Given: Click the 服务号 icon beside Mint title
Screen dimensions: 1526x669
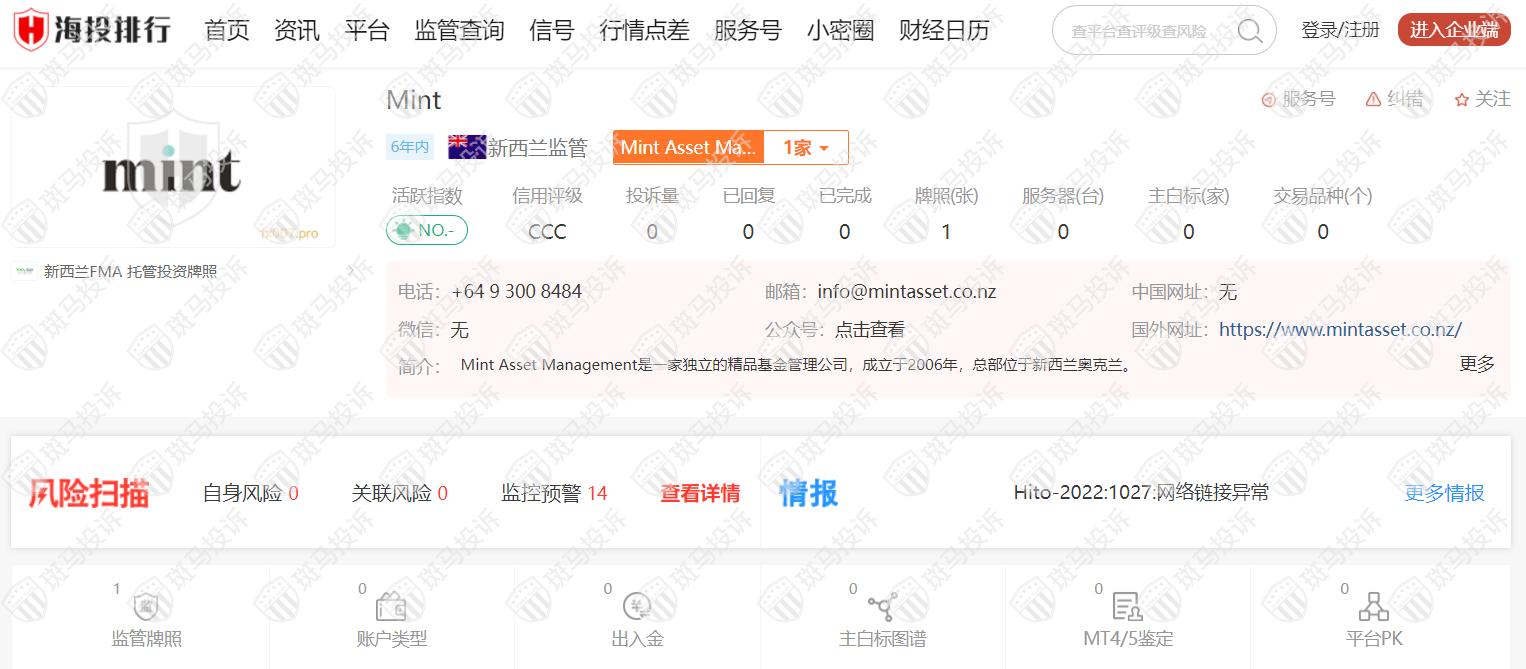Looking at the screenshot, I should (x=1268, y=99).
